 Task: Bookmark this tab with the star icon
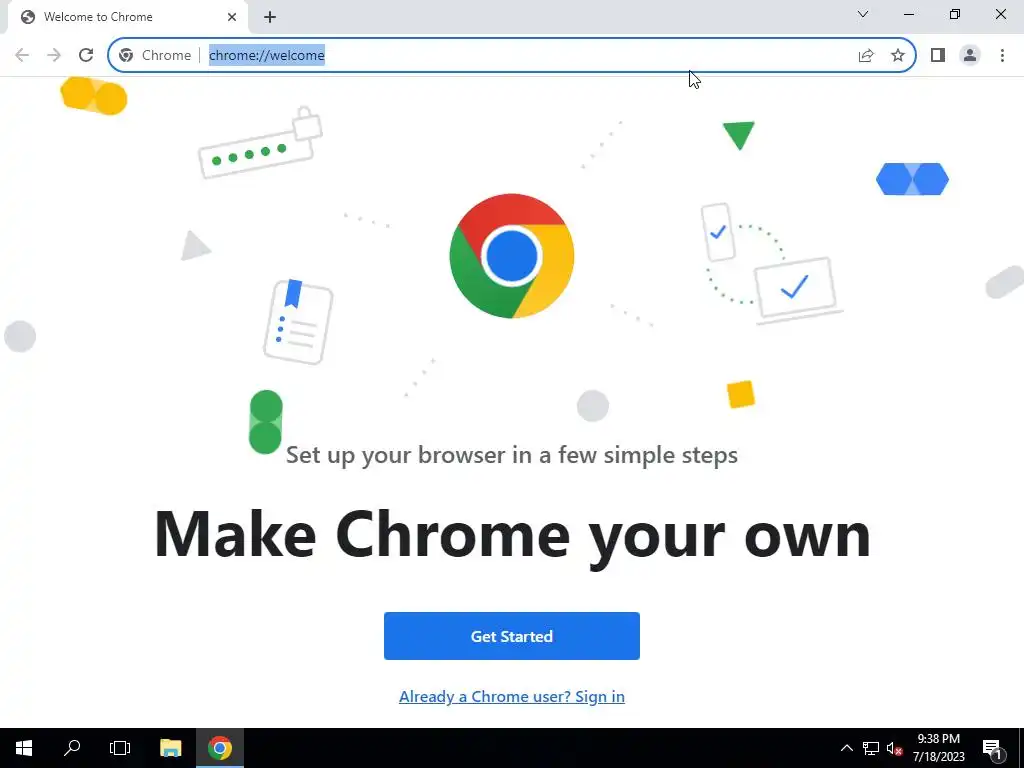coord(898,56)
